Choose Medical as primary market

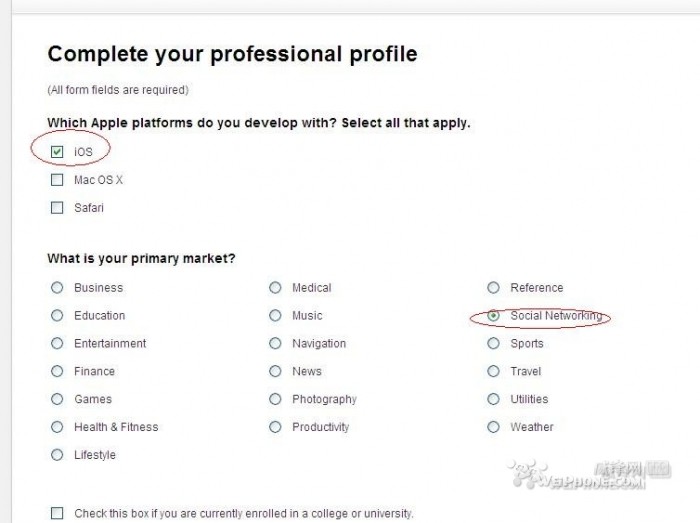[275, 288]
